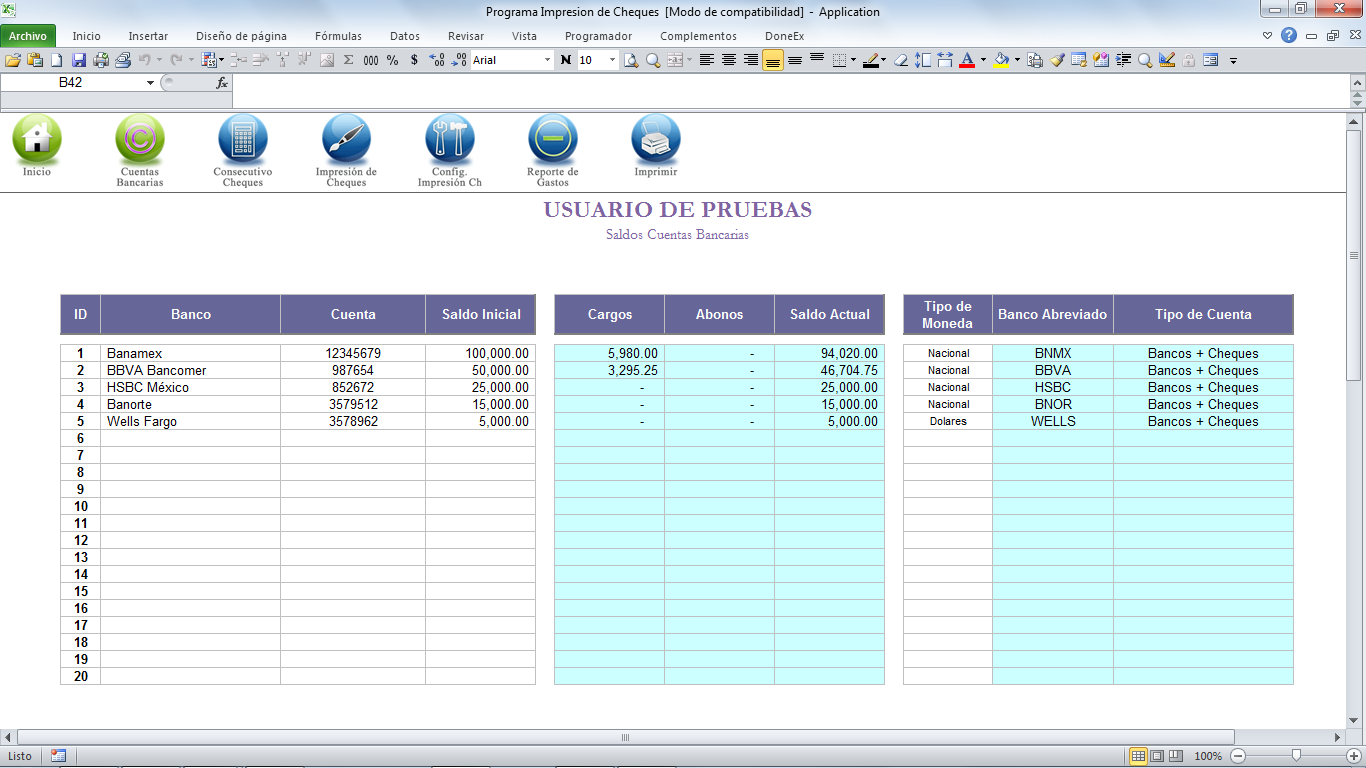The width and height of the screenshot is (1366, 768).
Task: Toggle bottom align button in toolbar
Action: click(x=772, y=60)
